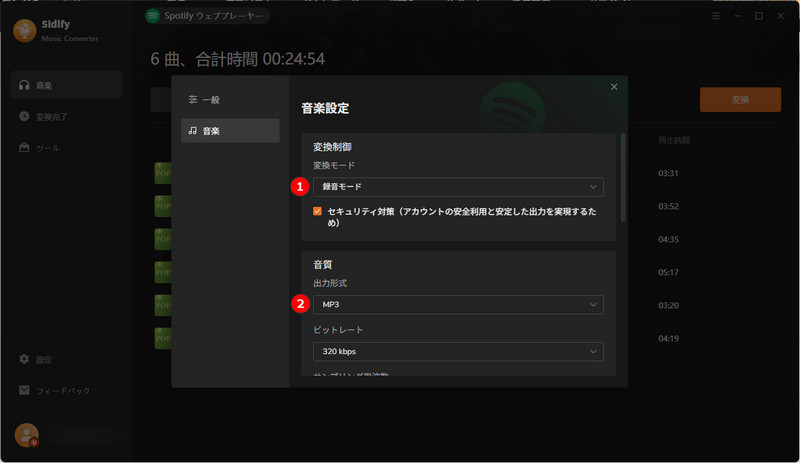
Task: Click the envelope icon beside フィードバック
Action: (x=24, y=390)
